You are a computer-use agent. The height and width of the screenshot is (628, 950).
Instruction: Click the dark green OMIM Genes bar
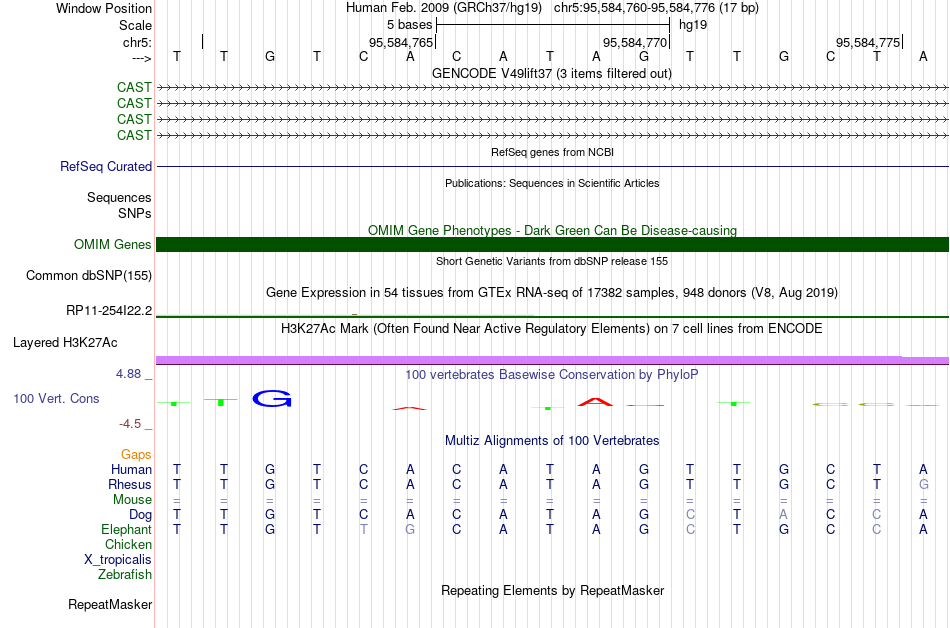pos(552,245)
